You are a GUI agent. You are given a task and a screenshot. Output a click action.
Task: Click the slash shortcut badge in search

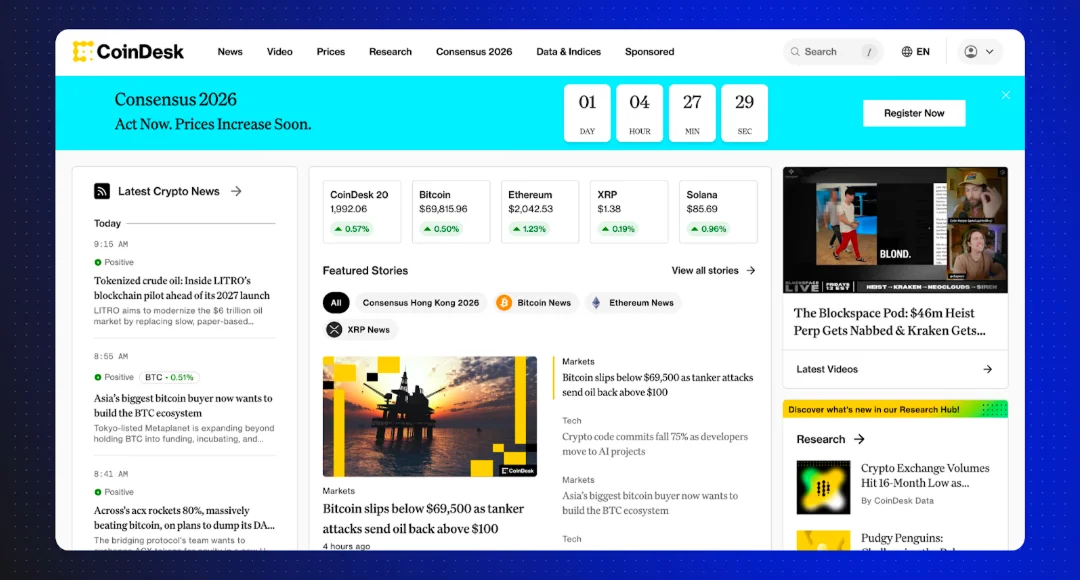(869, 52)
